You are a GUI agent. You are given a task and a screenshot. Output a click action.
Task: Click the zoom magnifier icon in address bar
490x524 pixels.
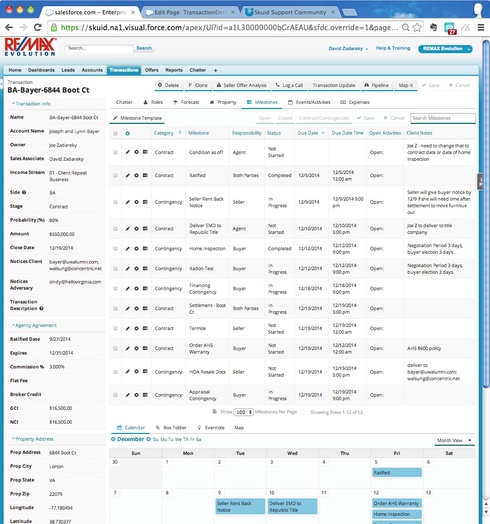click(405, 27)
